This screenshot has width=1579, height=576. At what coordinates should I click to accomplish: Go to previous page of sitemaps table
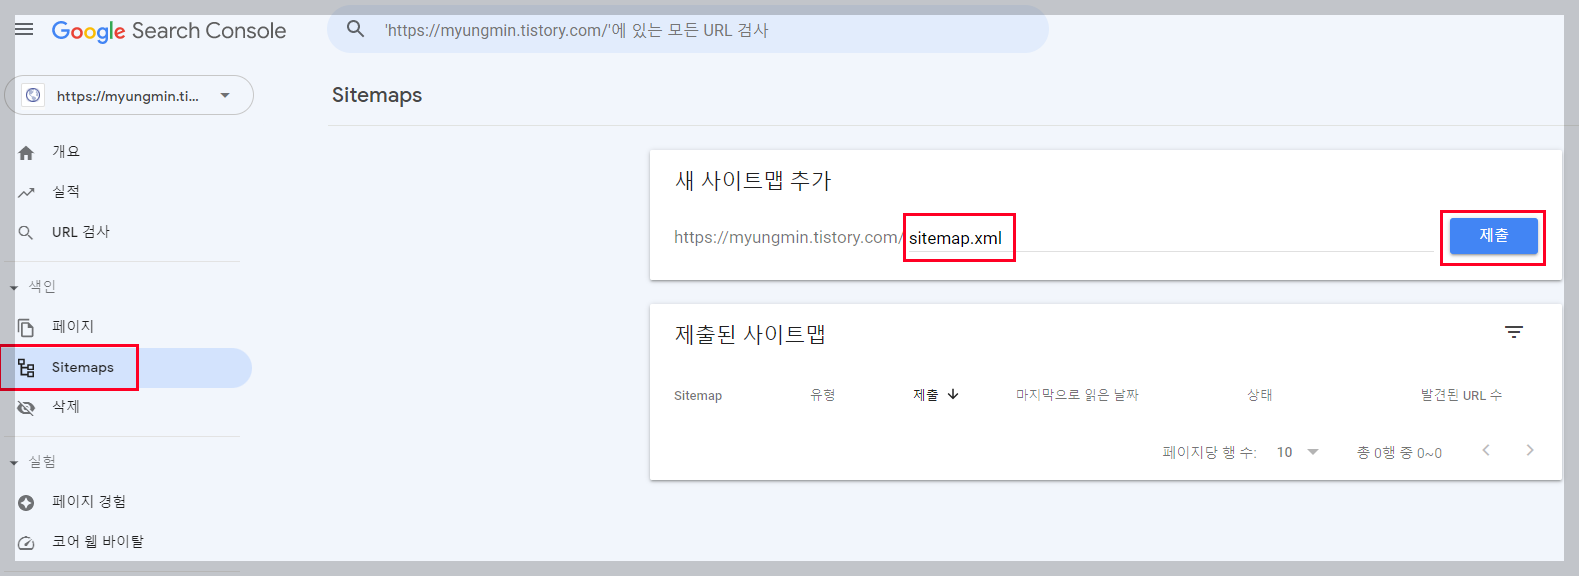(x=1486, y=450)
